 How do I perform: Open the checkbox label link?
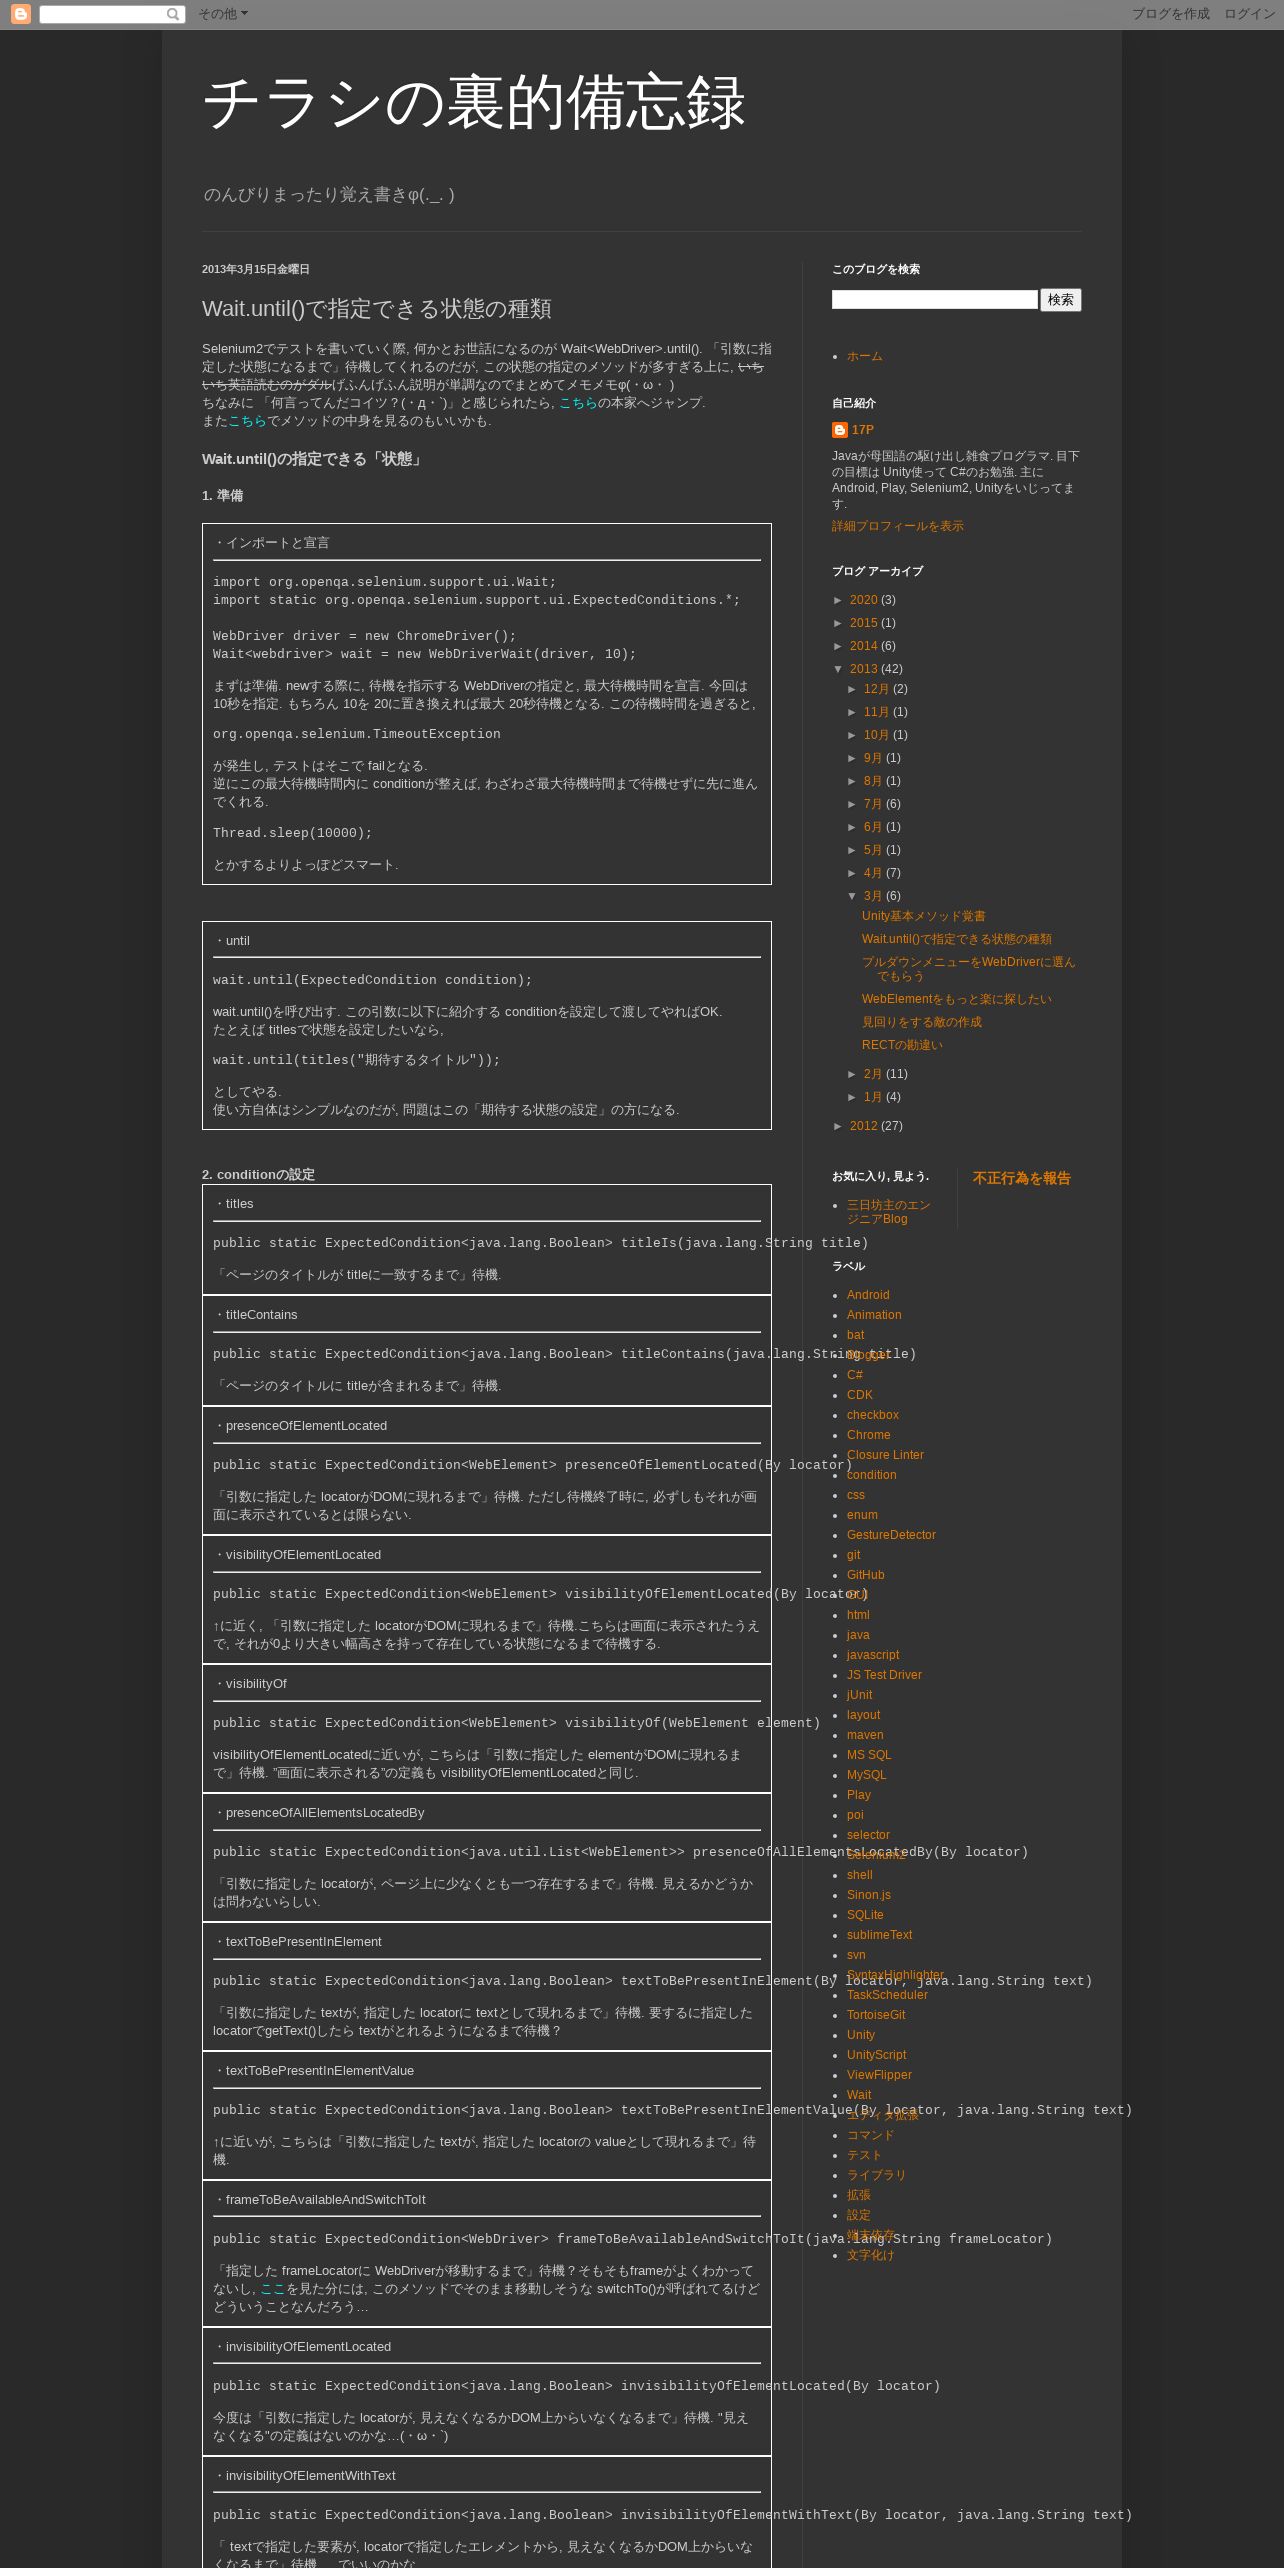(x=872, y=1415)
